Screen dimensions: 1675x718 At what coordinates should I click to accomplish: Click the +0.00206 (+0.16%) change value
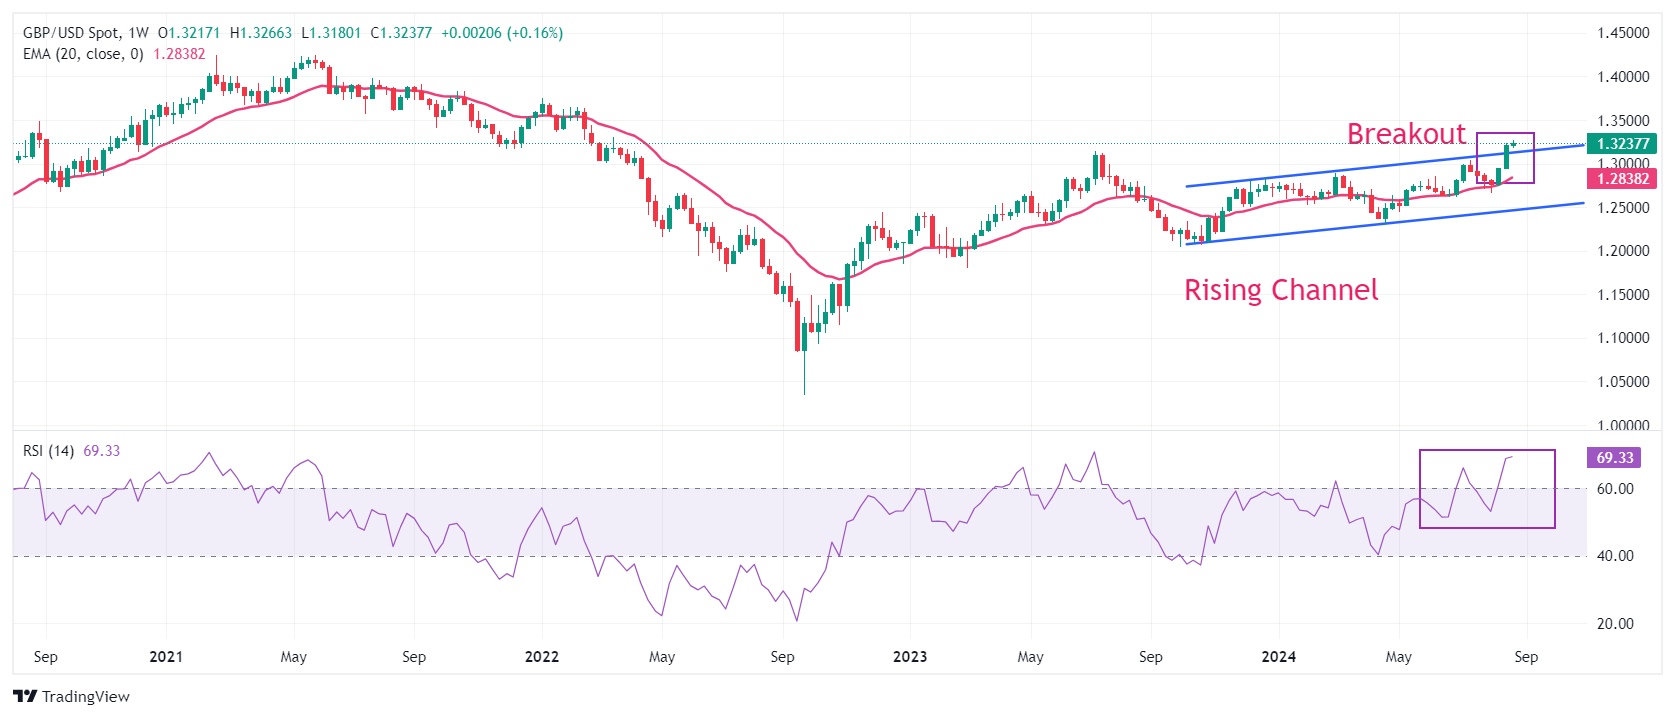pos(502,33)
